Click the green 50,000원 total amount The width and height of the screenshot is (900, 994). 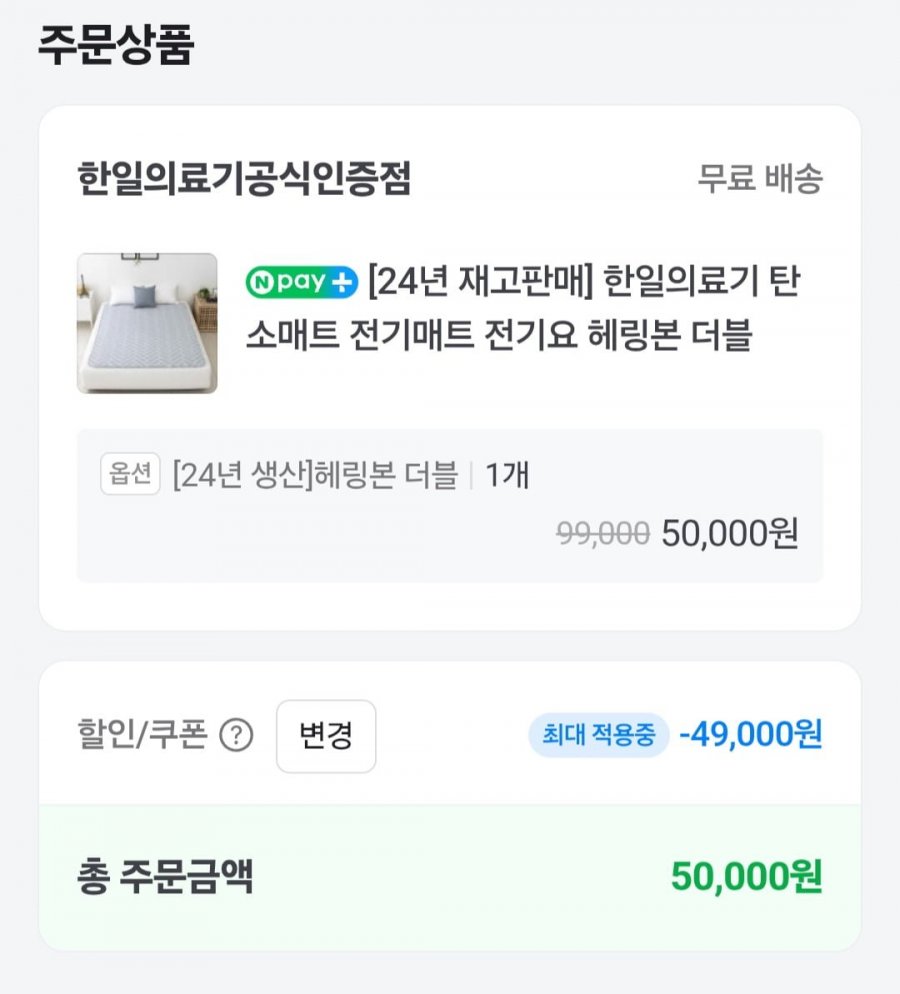tap(746, 877)
